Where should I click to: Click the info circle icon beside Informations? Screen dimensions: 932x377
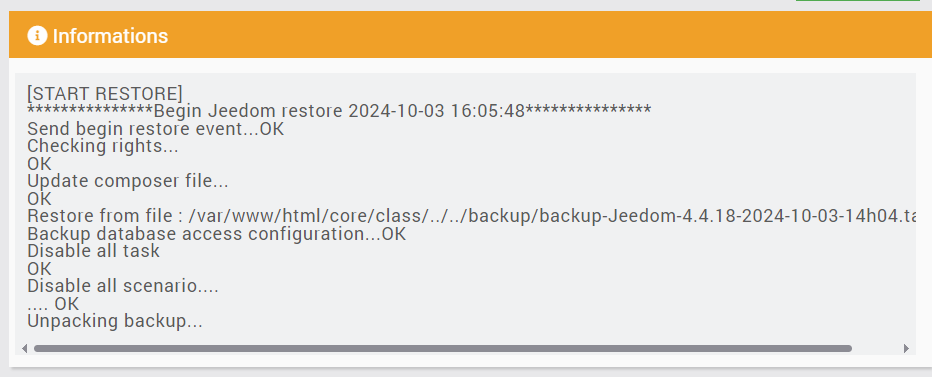[37, 36]
